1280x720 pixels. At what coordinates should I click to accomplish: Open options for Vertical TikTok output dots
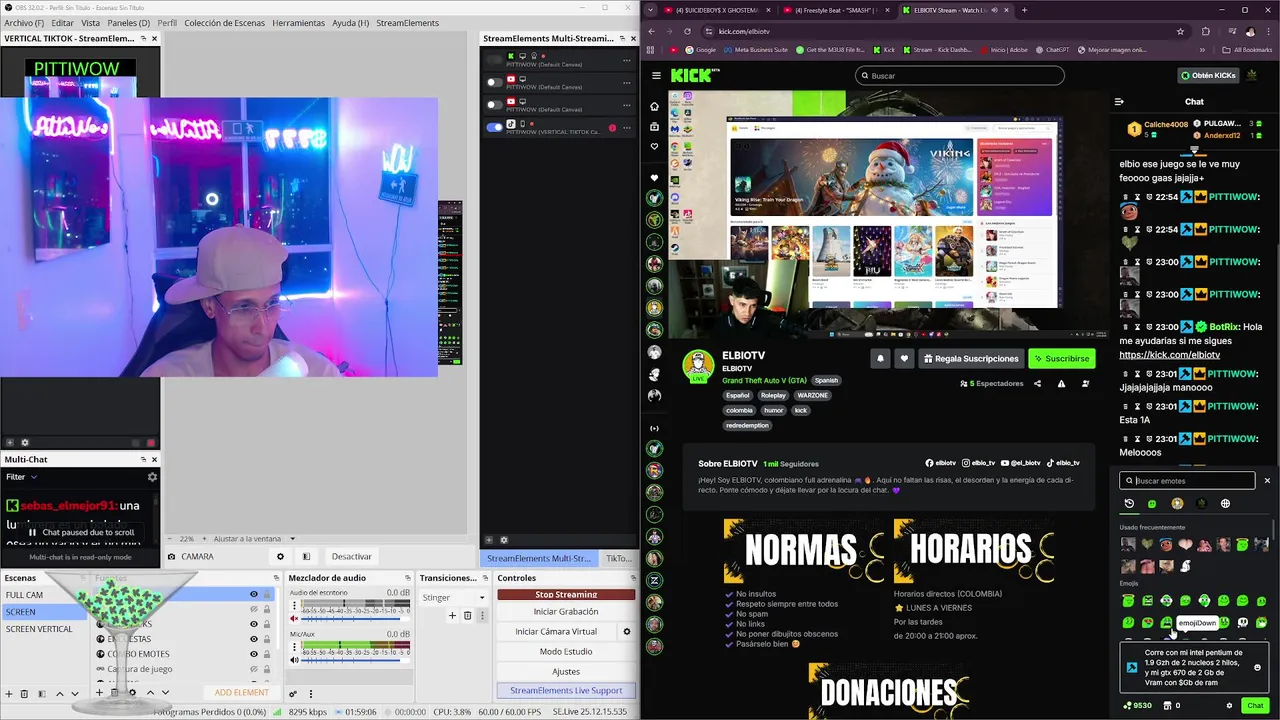click(627, 127)
